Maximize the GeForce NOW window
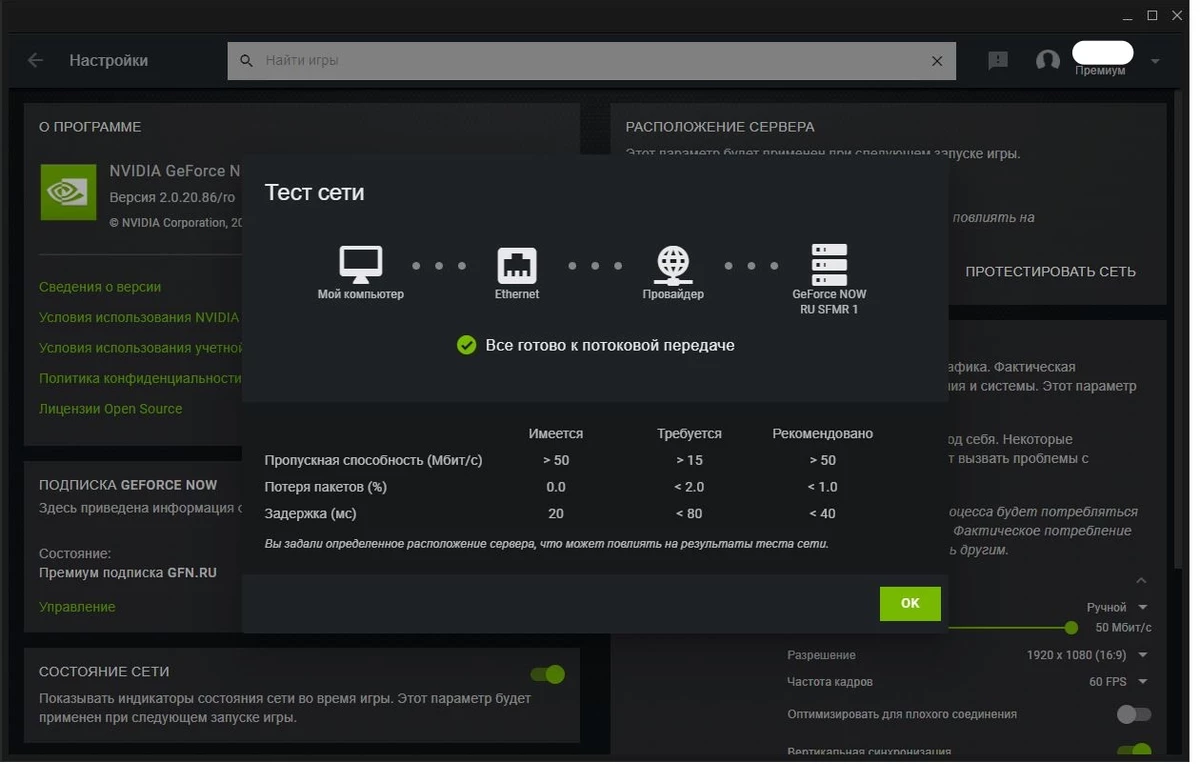The image size is (1200, 764). pos(1152,15)
